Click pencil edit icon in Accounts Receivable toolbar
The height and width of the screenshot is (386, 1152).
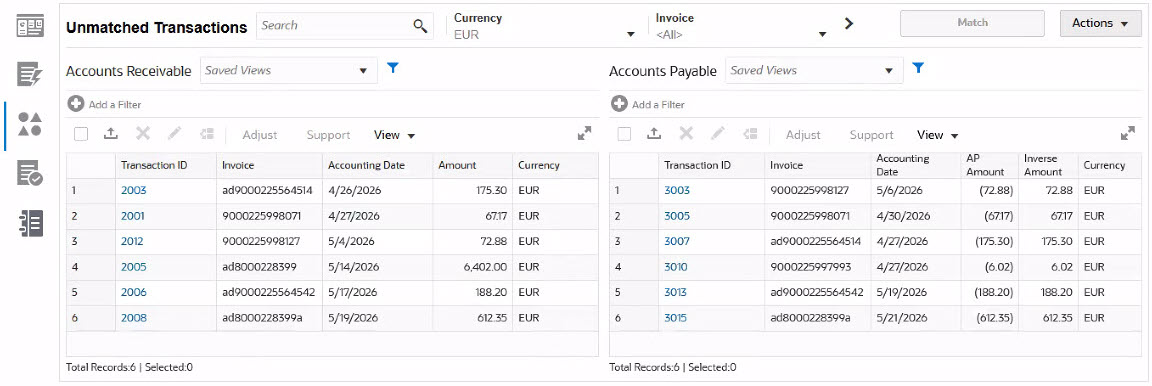[174, 134]
